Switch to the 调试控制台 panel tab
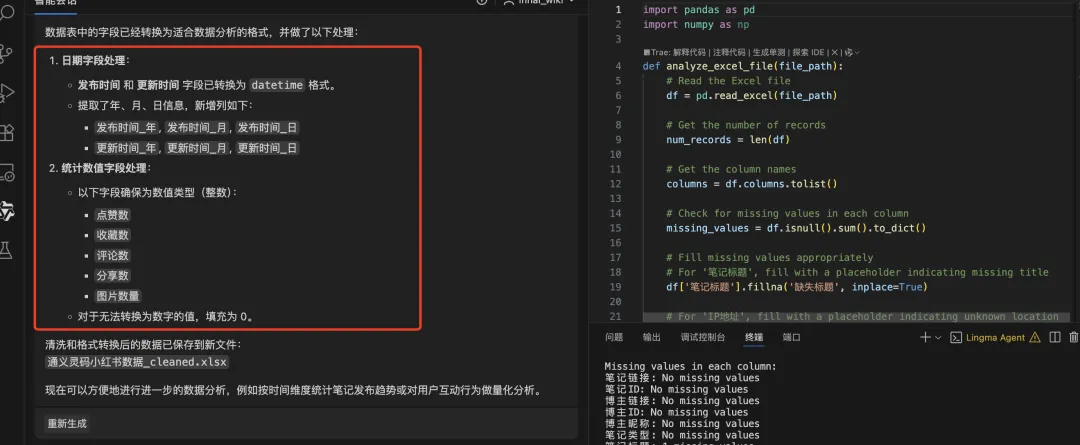 click(703, 338)
